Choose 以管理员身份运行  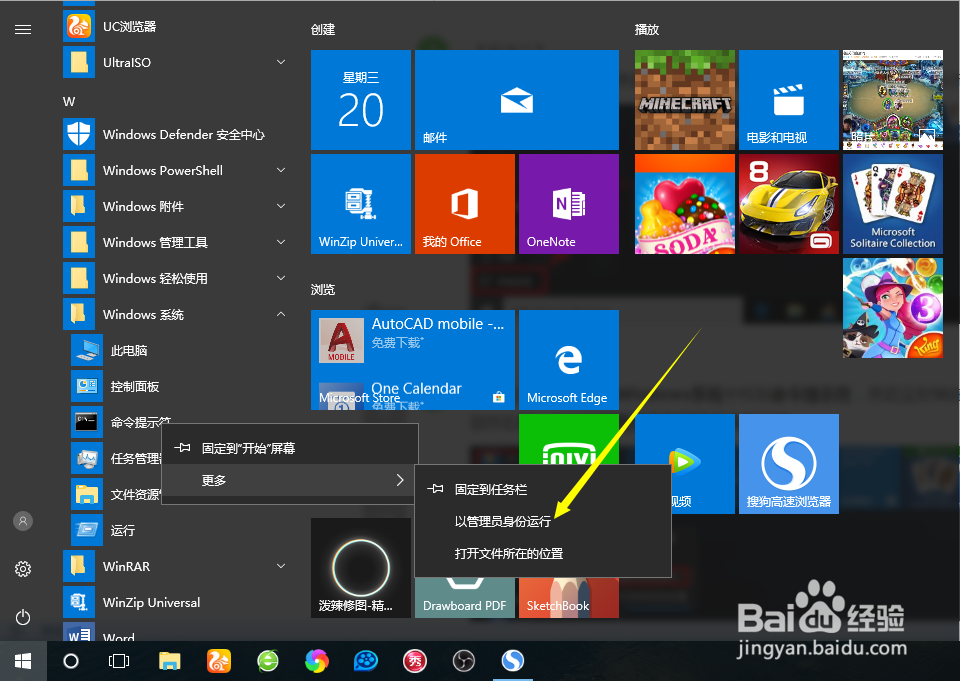click(542, 521)
